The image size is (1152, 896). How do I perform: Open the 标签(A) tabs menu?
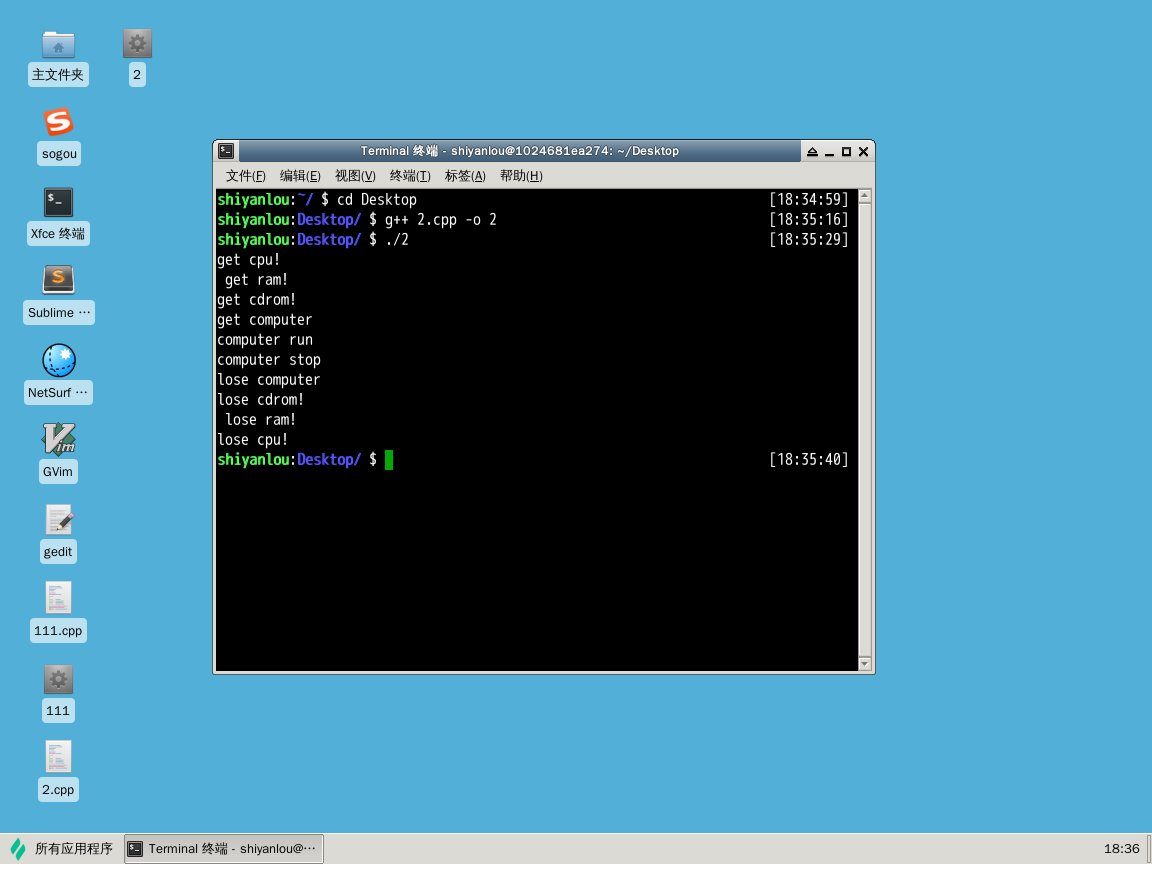coord(465,176)
